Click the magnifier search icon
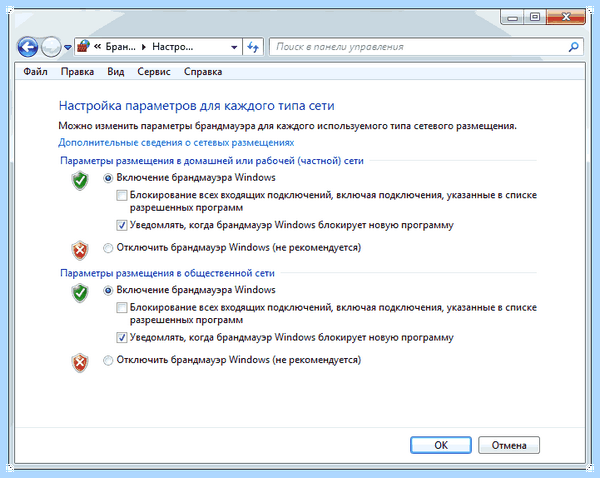The height and width of the screenshot is (478, 600). point(573,47)
